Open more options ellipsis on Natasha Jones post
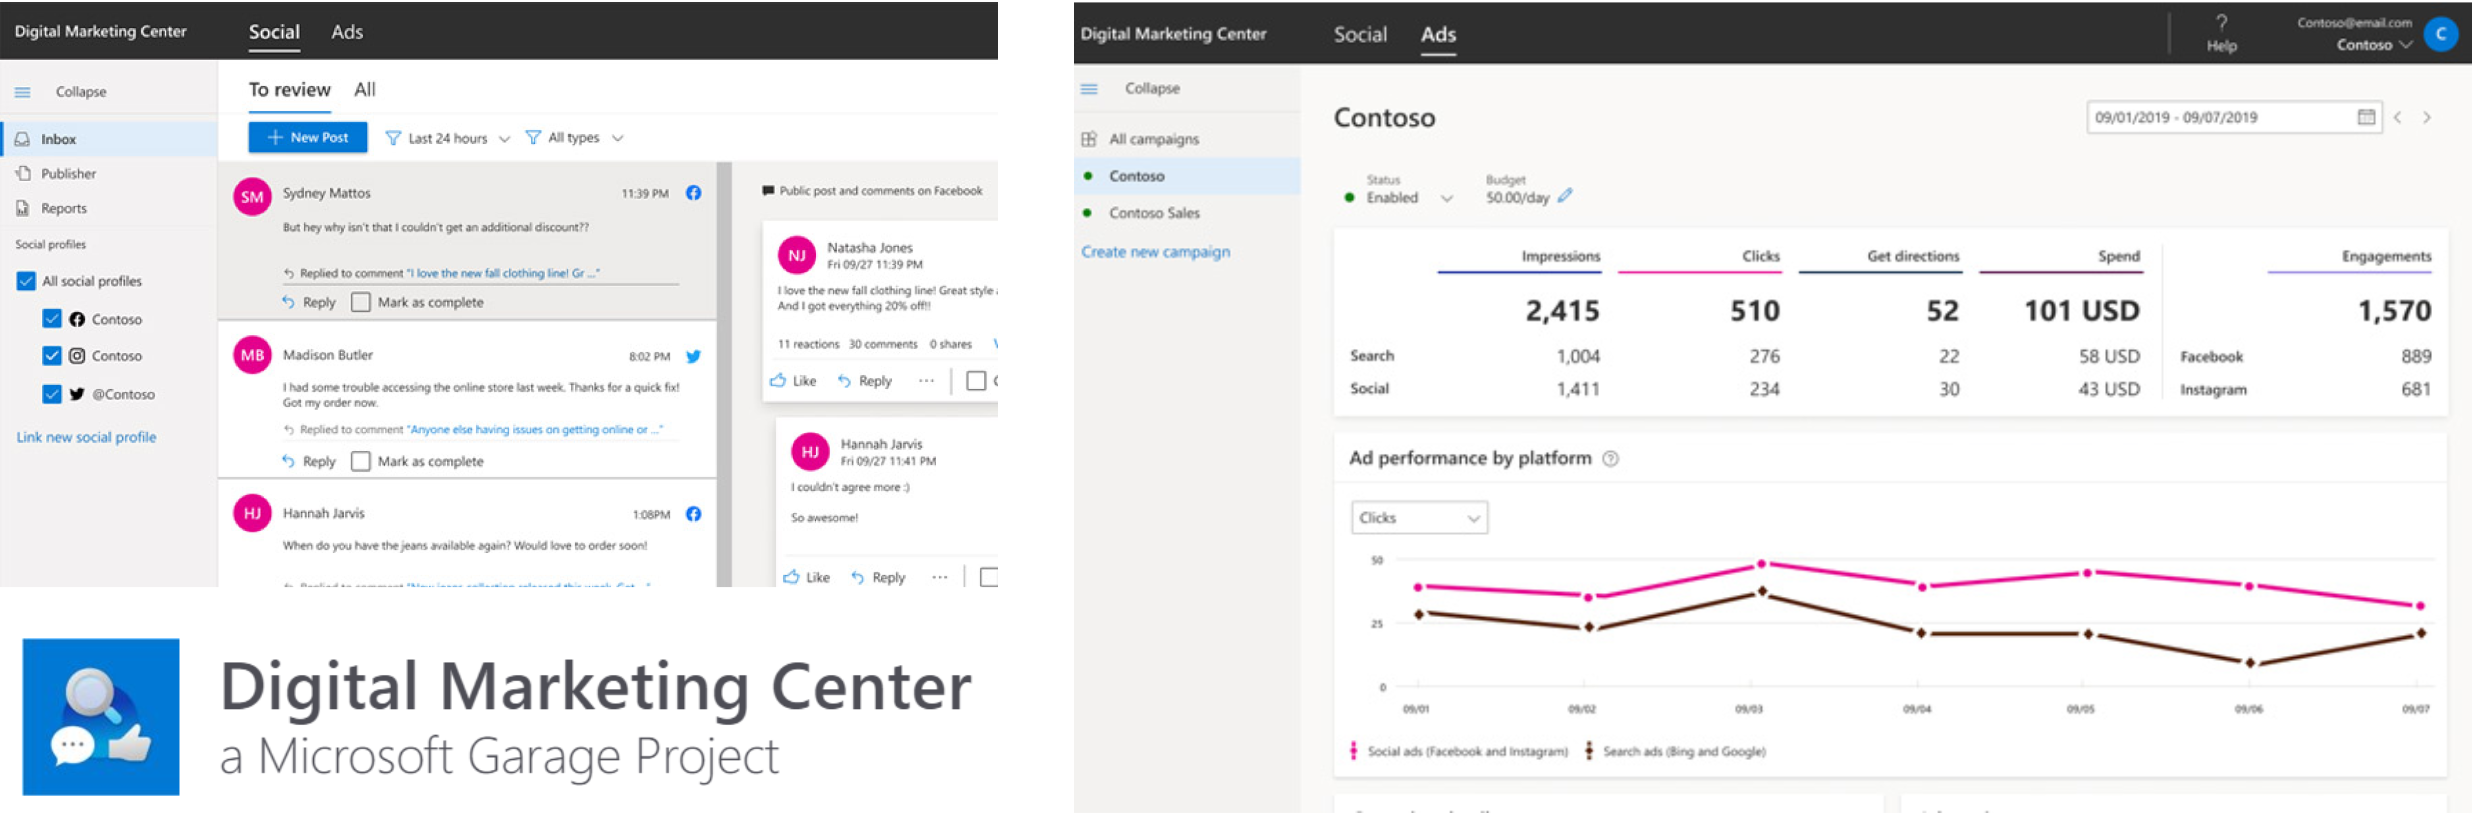Screen dimensions: 2472x814 (x=926, y=381)
